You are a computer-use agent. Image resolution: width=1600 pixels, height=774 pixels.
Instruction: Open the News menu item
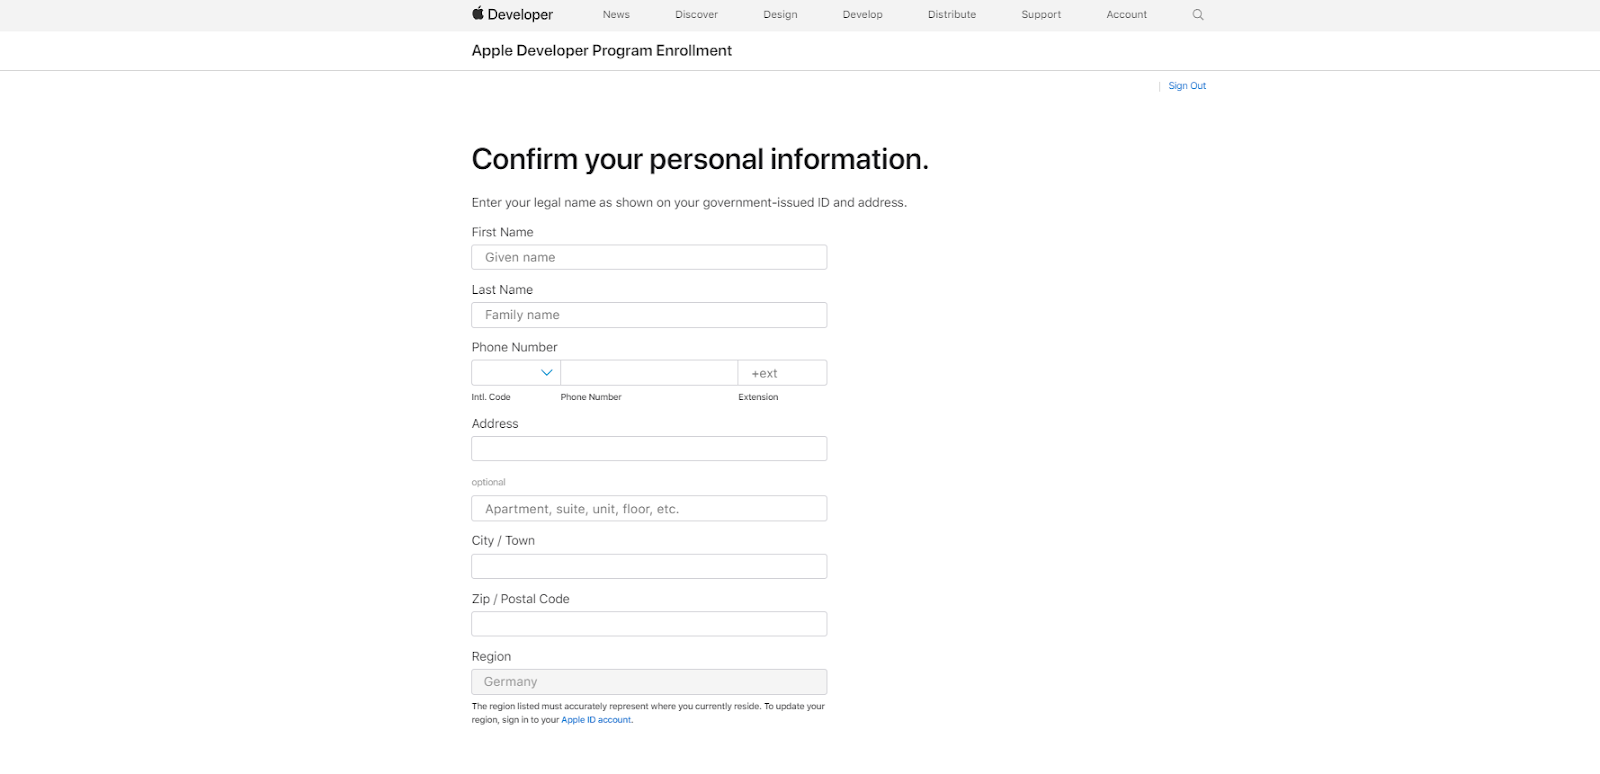[616, 15]
